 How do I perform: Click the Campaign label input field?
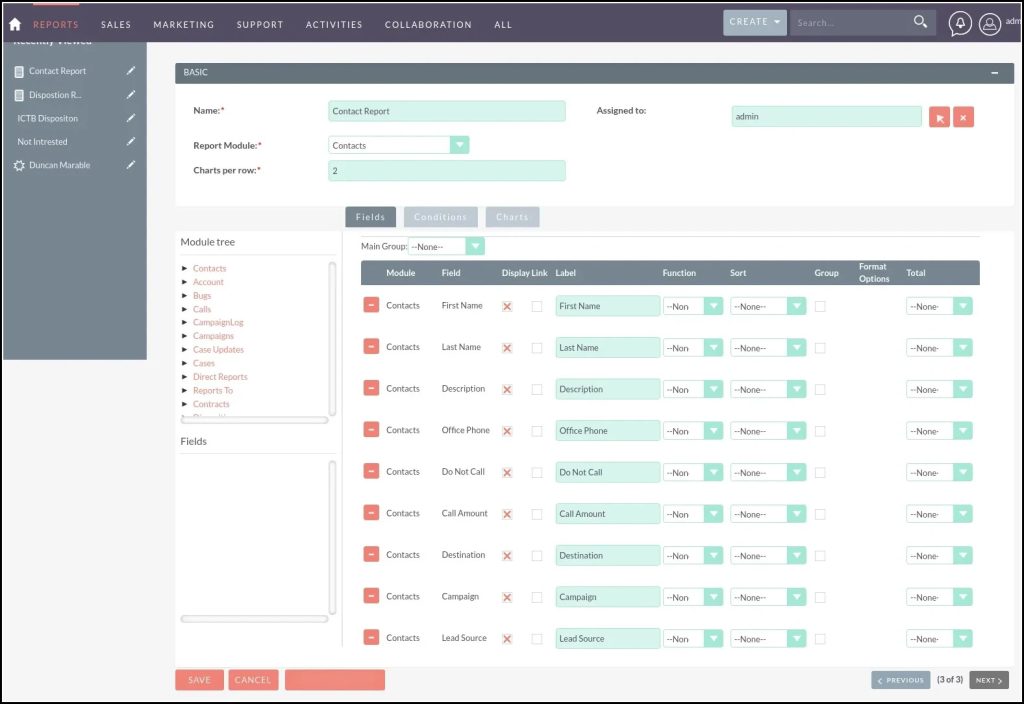607,597
